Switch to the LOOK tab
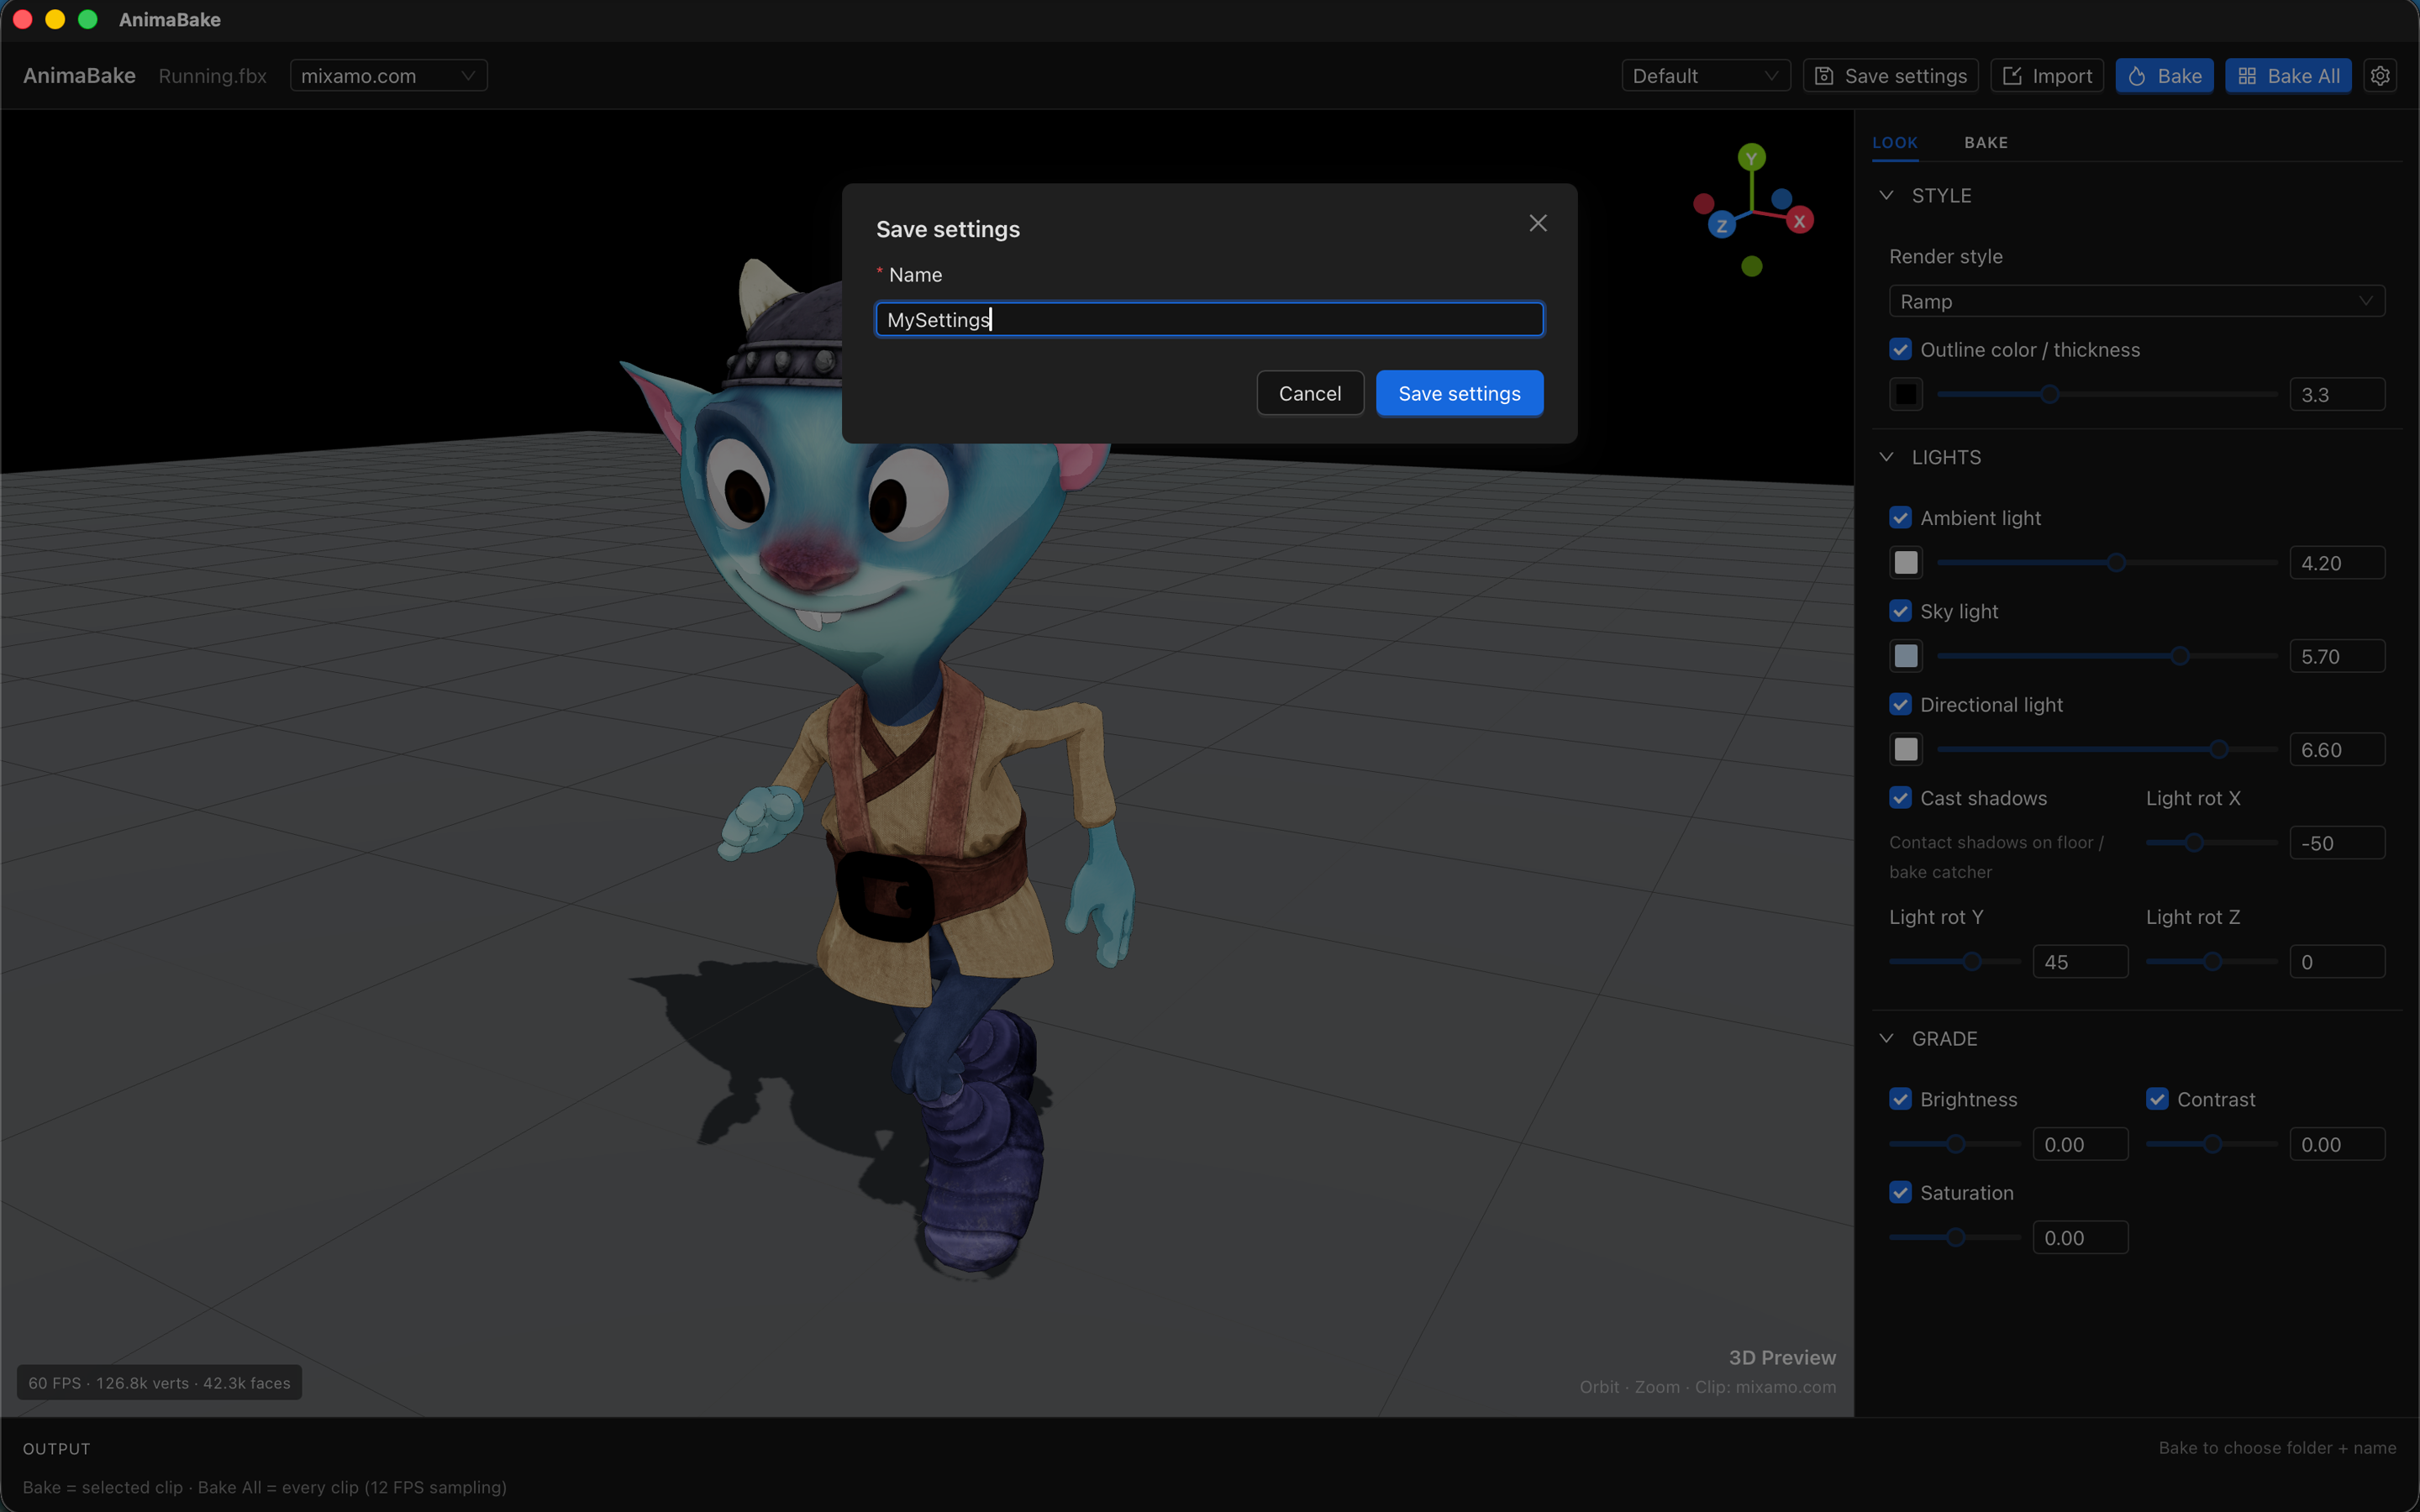The height and width of the screenshot is (1512, 2420). tap(1894, 142)
